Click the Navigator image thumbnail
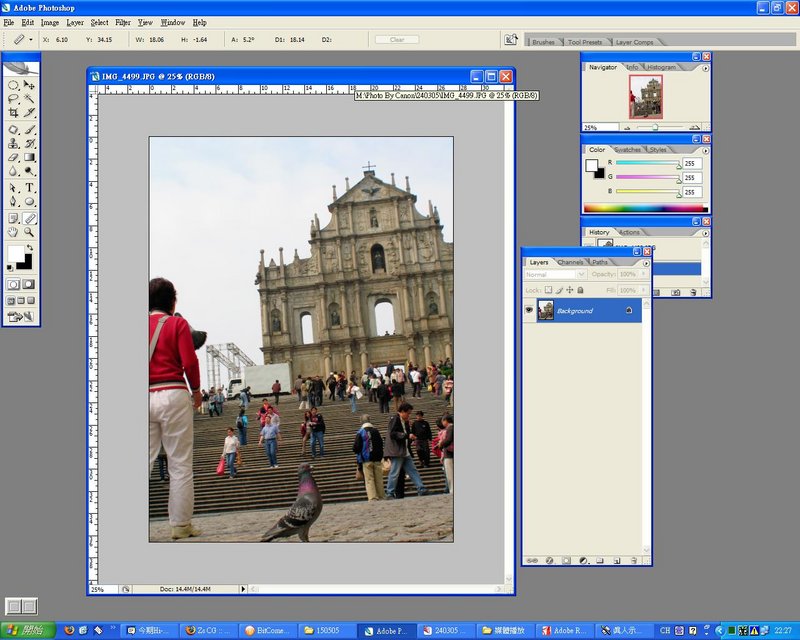Image resolution: width=800 pixels, height=640 pixels. [645, 97]
